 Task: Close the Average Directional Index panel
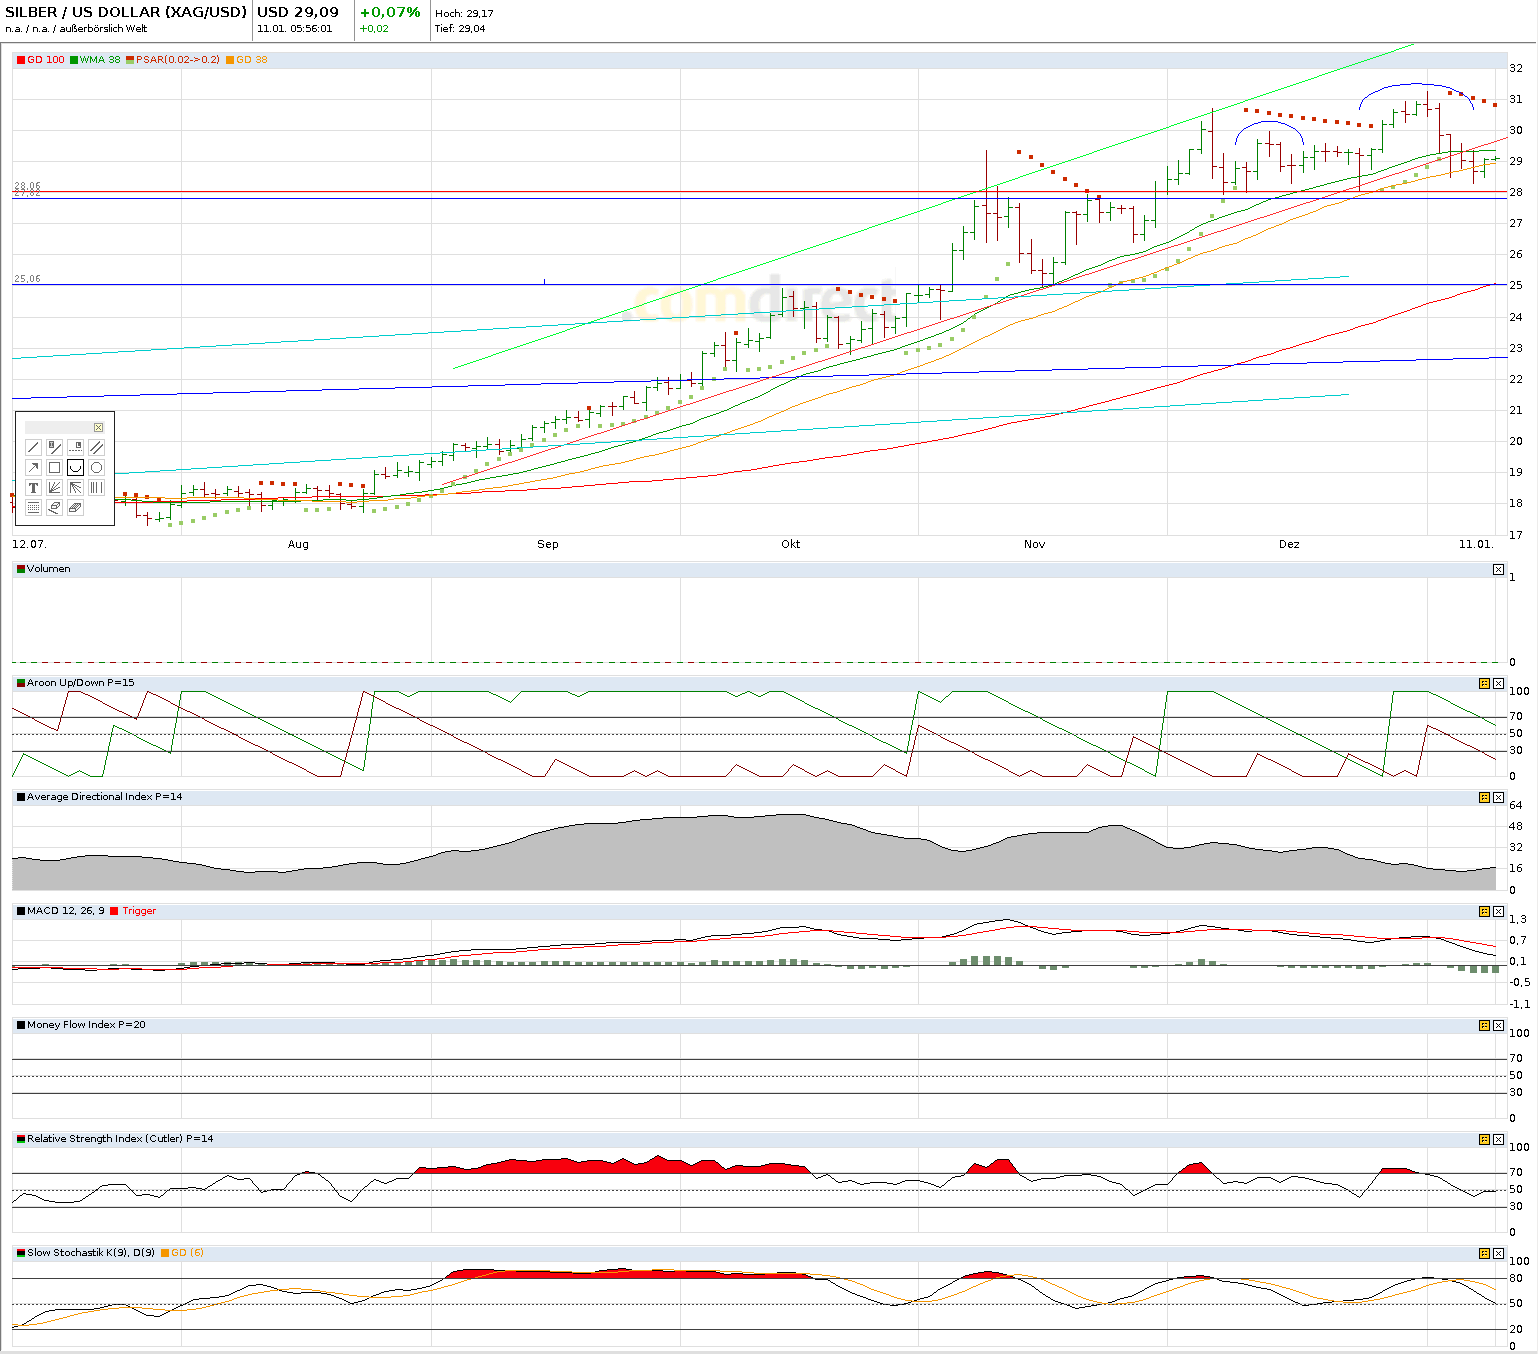[x=1498, y=798]
